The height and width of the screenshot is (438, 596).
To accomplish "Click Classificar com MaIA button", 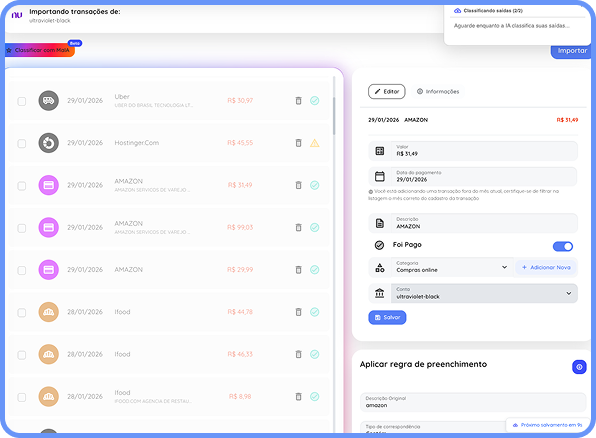I will tap(40, 50).
